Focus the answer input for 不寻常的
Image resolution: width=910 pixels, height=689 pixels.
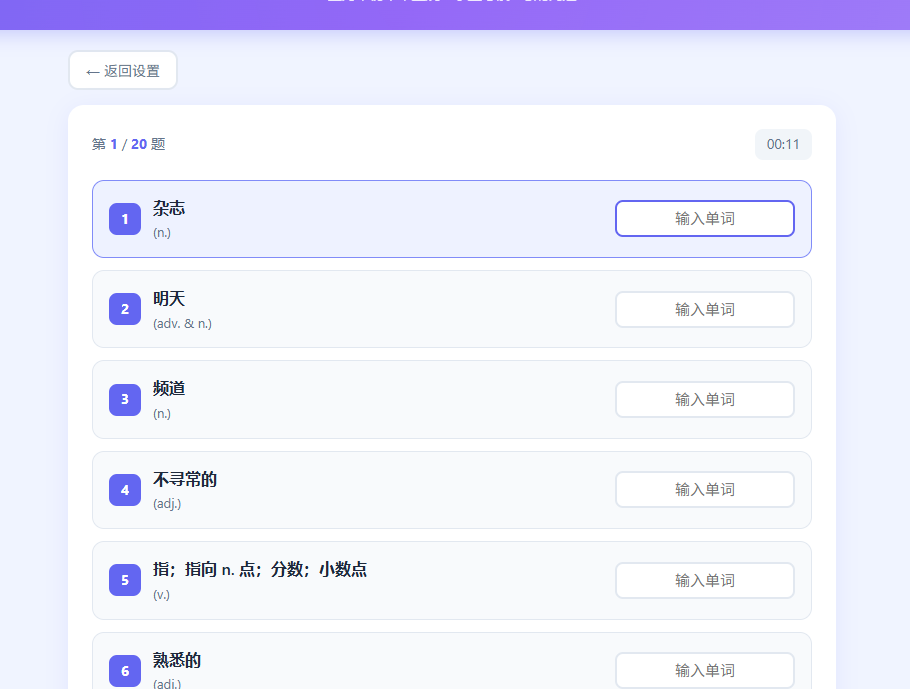tap(704, 490)
